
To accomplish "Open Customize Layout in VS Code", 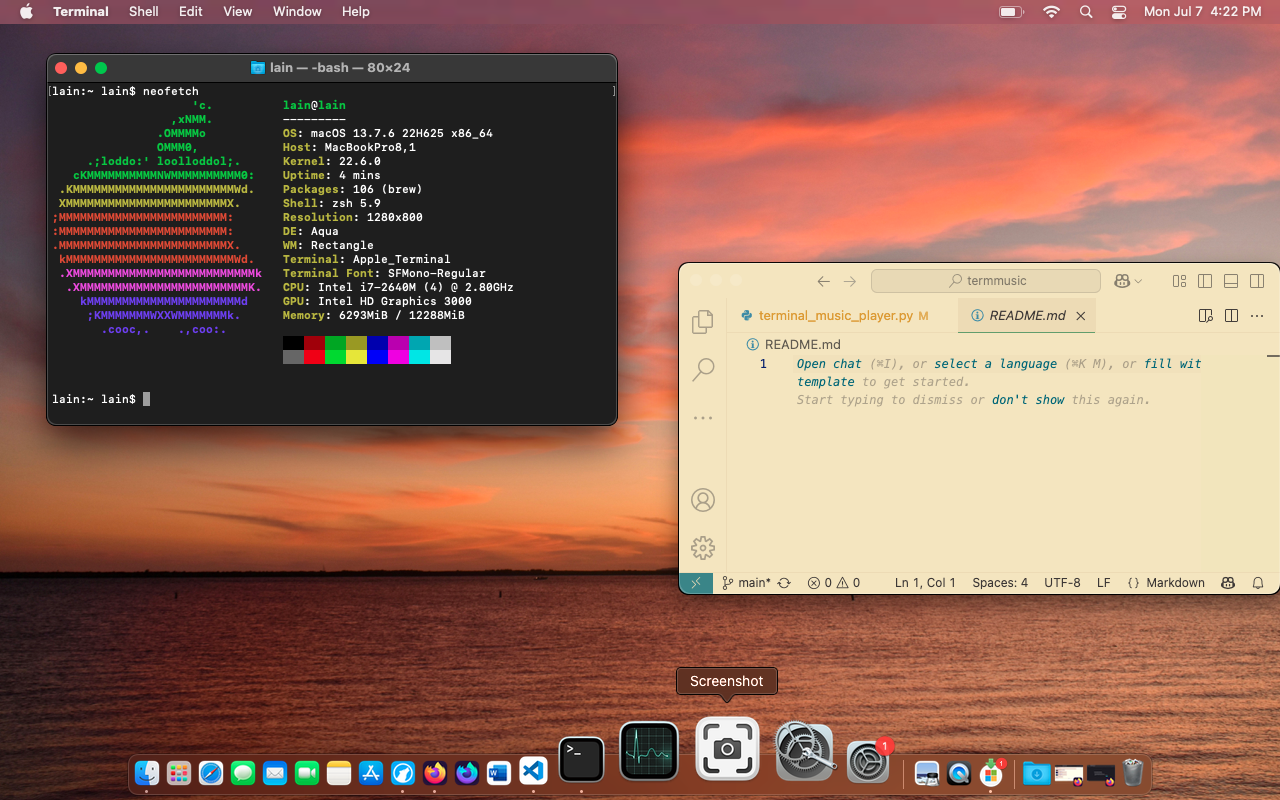I will pyautogui.click(x=1179, y=281).
